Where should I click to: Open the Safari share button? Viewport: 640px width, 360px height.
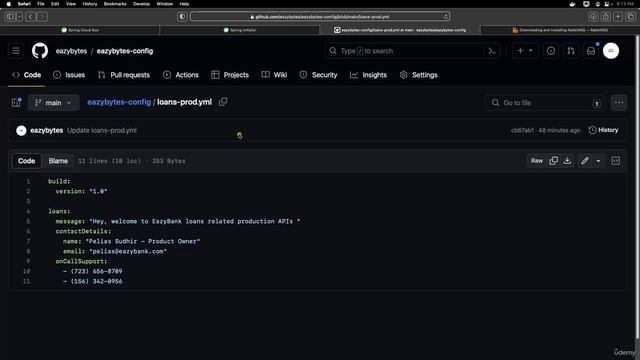pyautogui.click(x=606, y=17)
